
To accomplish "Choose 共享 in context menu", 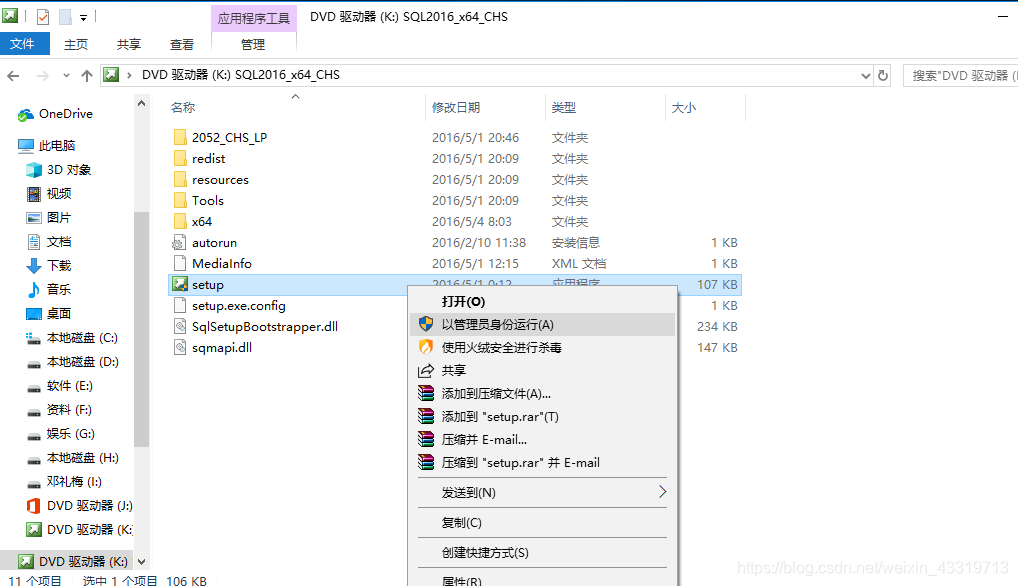I will [543, 371].
